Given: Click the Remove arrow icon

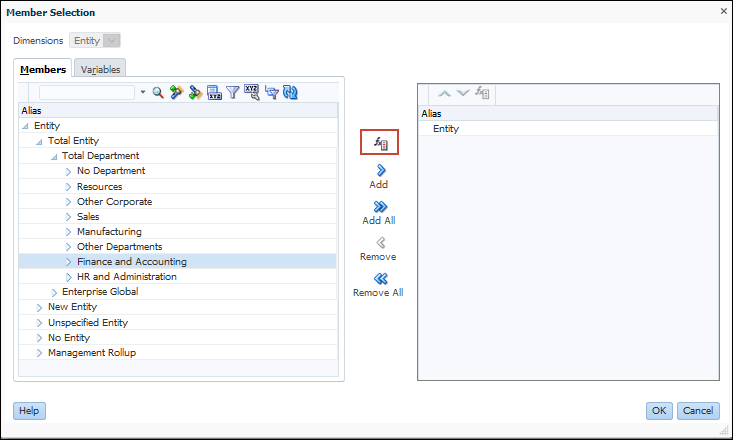Looking at the screenshot, I should (x=381, y=243).
